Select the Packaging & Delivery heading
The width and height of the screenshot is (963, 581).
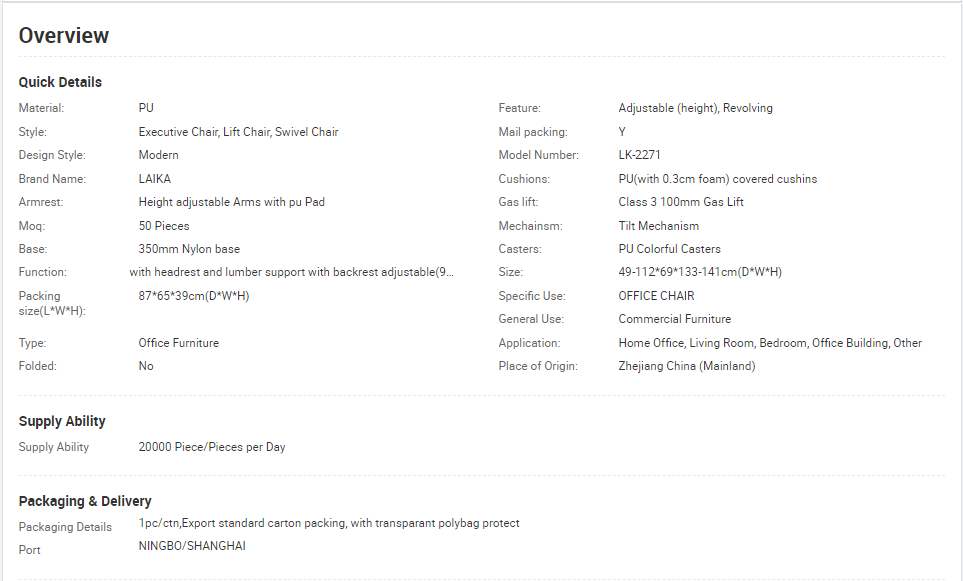85,501
